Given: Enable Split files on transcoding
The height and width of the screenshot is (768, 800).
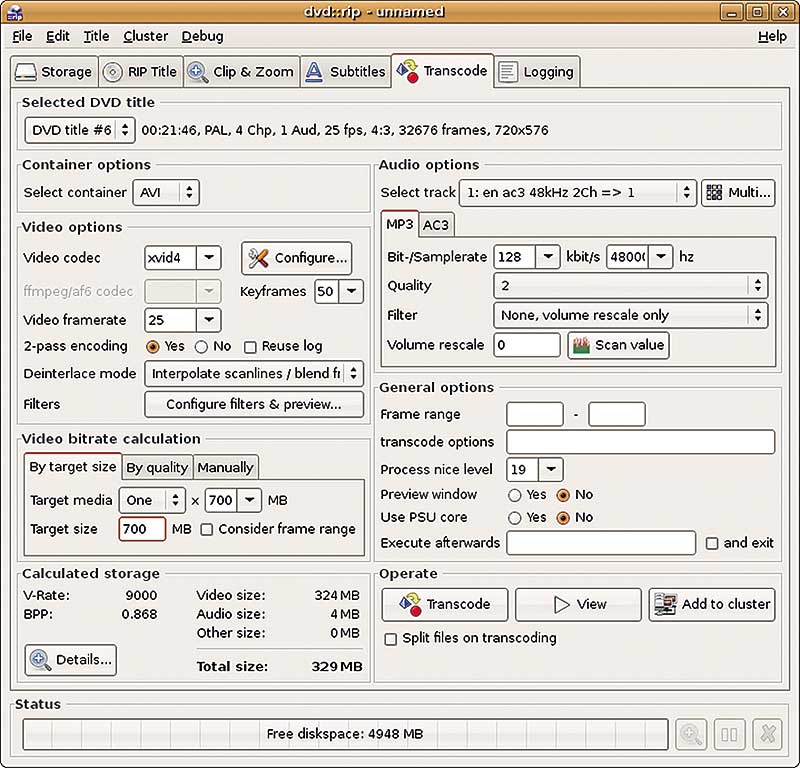Looking at the screenshot, I should coord(390,639).
